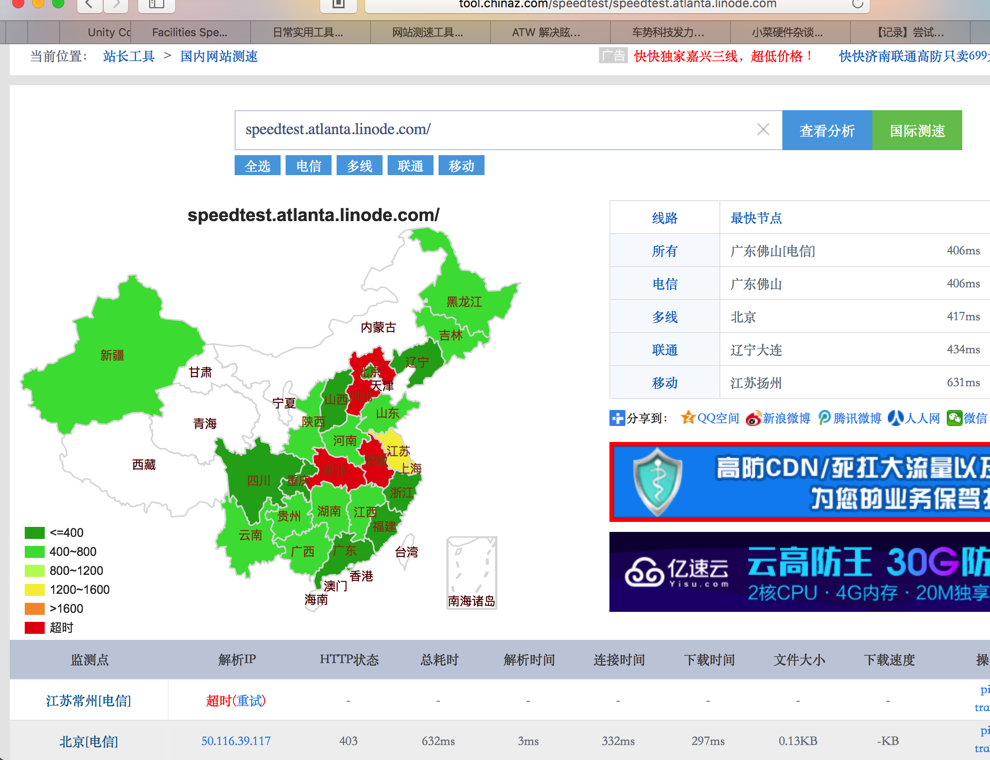Open the 站长工具 breadcrumb link
990x760 pixels.
[x=129, y=56]
